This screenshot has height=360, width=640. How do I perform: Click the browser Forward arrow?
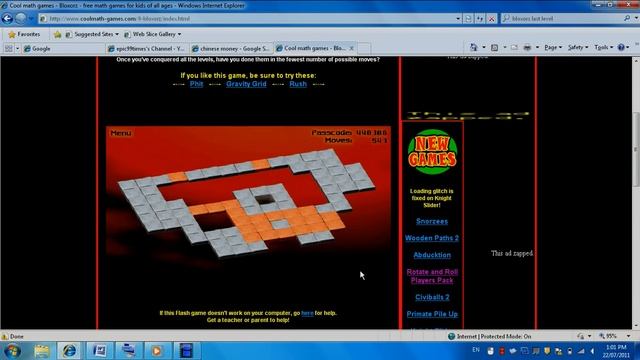click(x=21, y=18)
